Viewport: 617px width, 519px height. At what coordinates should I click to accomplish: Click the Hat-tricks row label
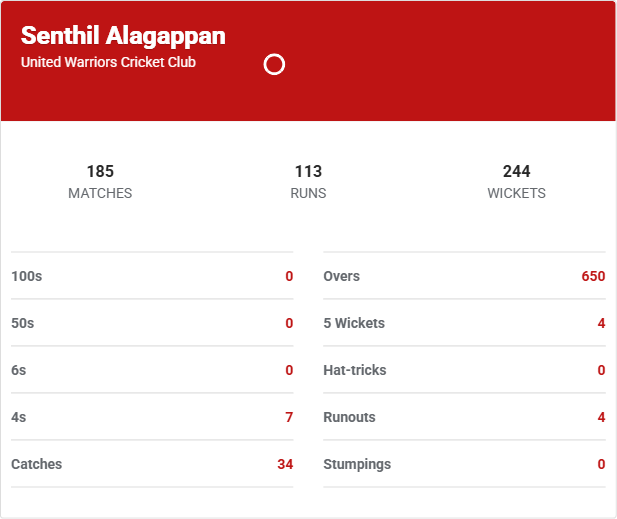(355, 370)
